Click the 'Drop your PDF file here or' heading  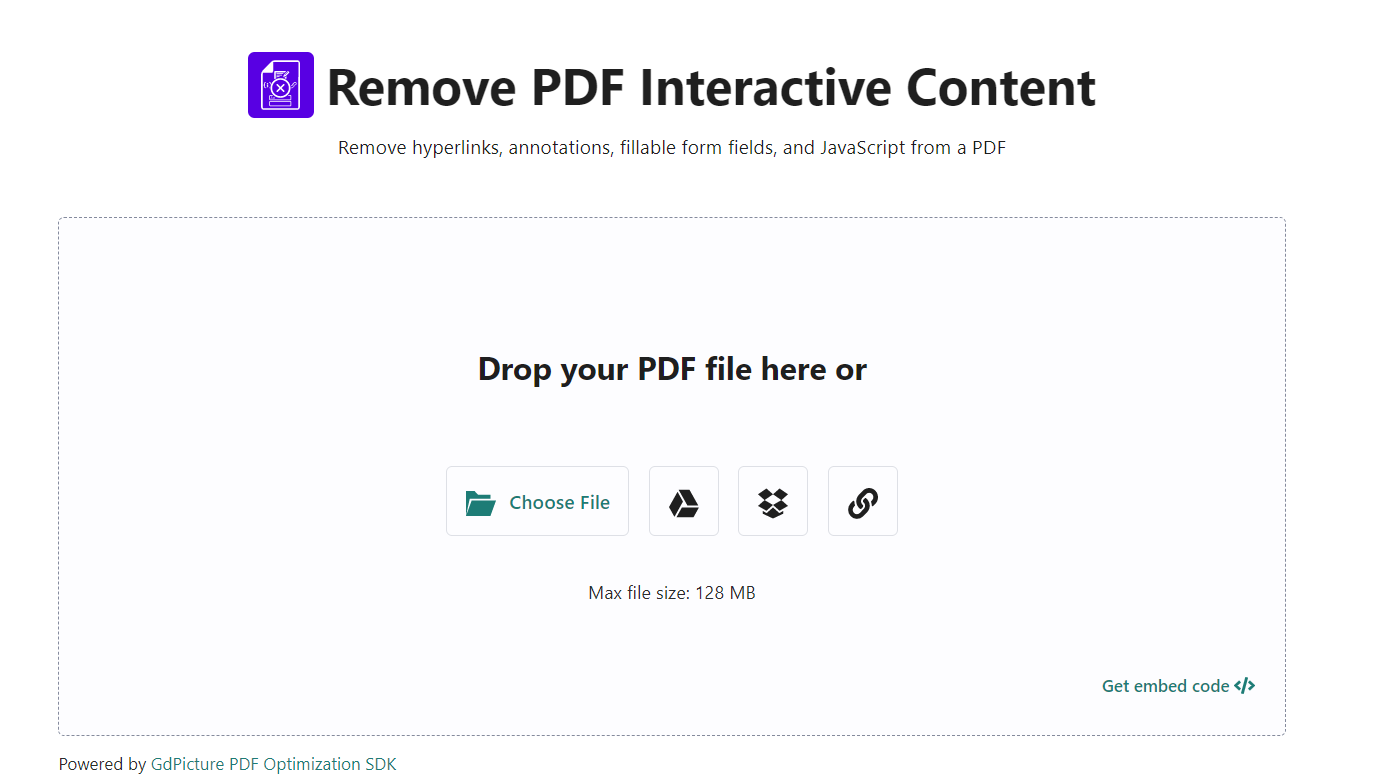pos(672,369)
